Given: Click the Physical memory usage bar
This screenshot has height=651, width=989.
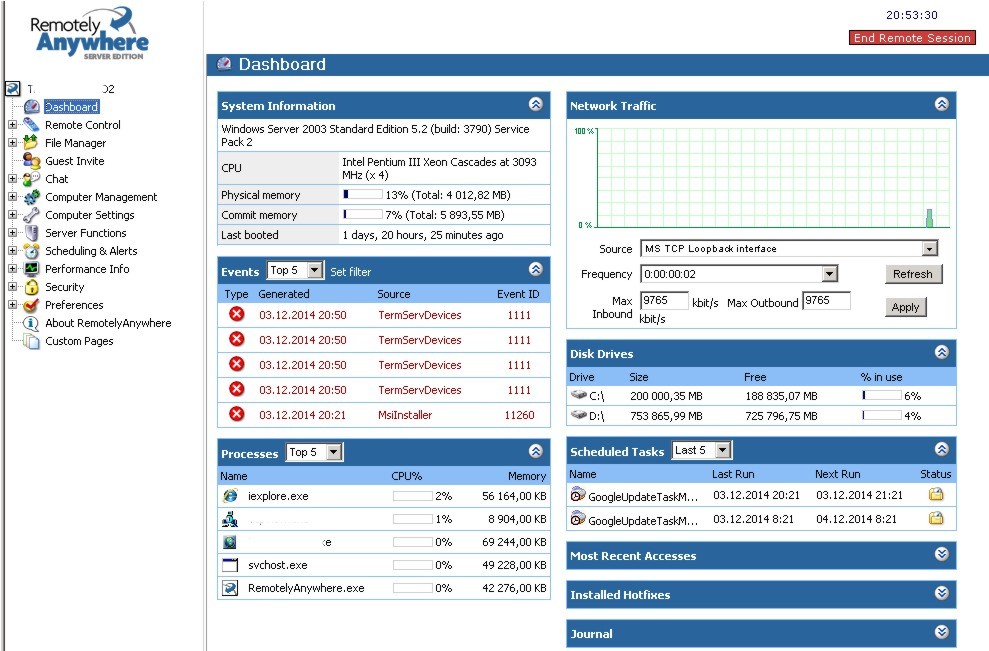Looking at the screenshot, I should [x=363, y=194].
